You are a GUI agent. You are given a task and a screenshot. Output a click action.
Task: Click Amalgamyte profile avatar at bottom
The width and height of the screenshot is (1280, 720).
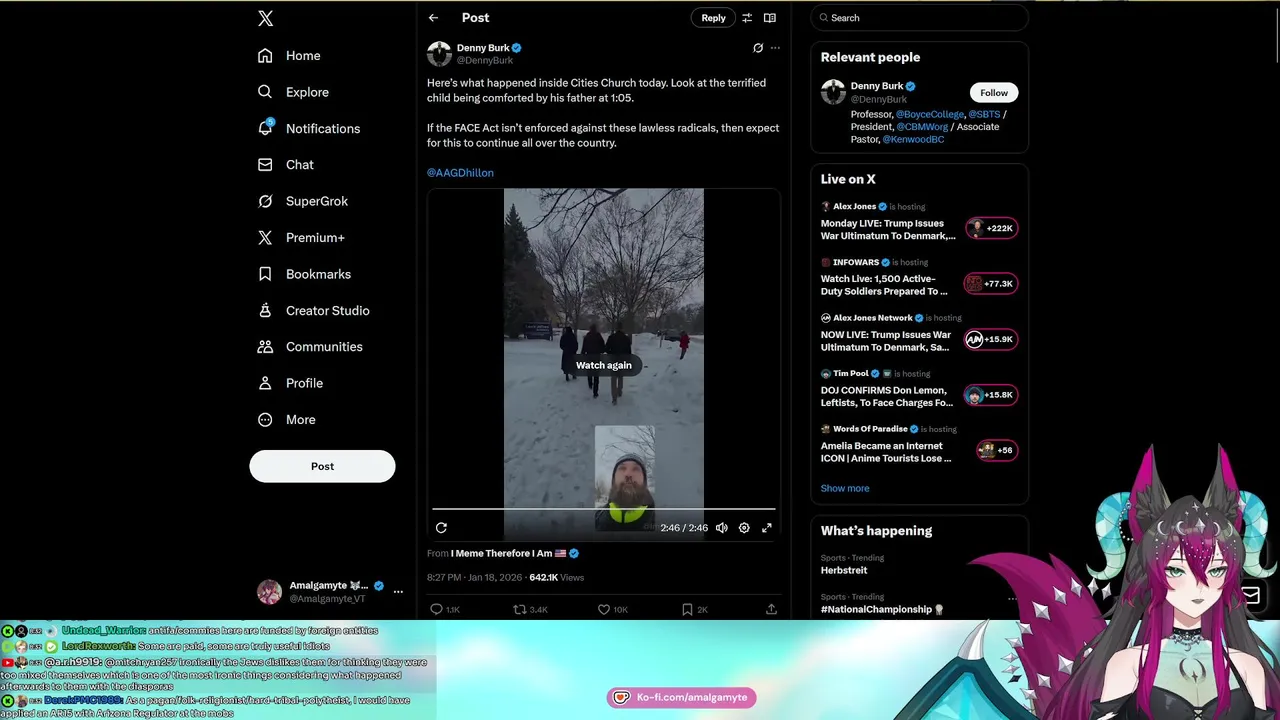269,592
